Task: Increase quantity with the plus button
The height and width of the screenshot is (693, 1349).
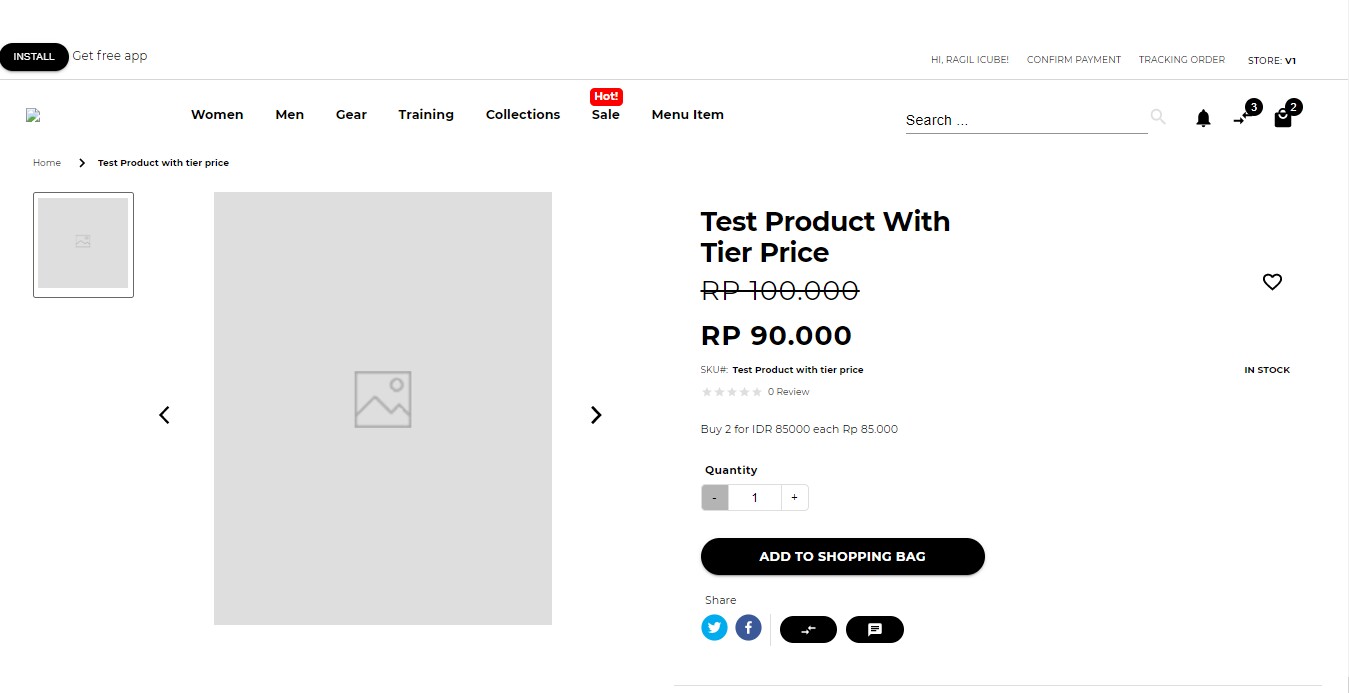Action: 794,497
